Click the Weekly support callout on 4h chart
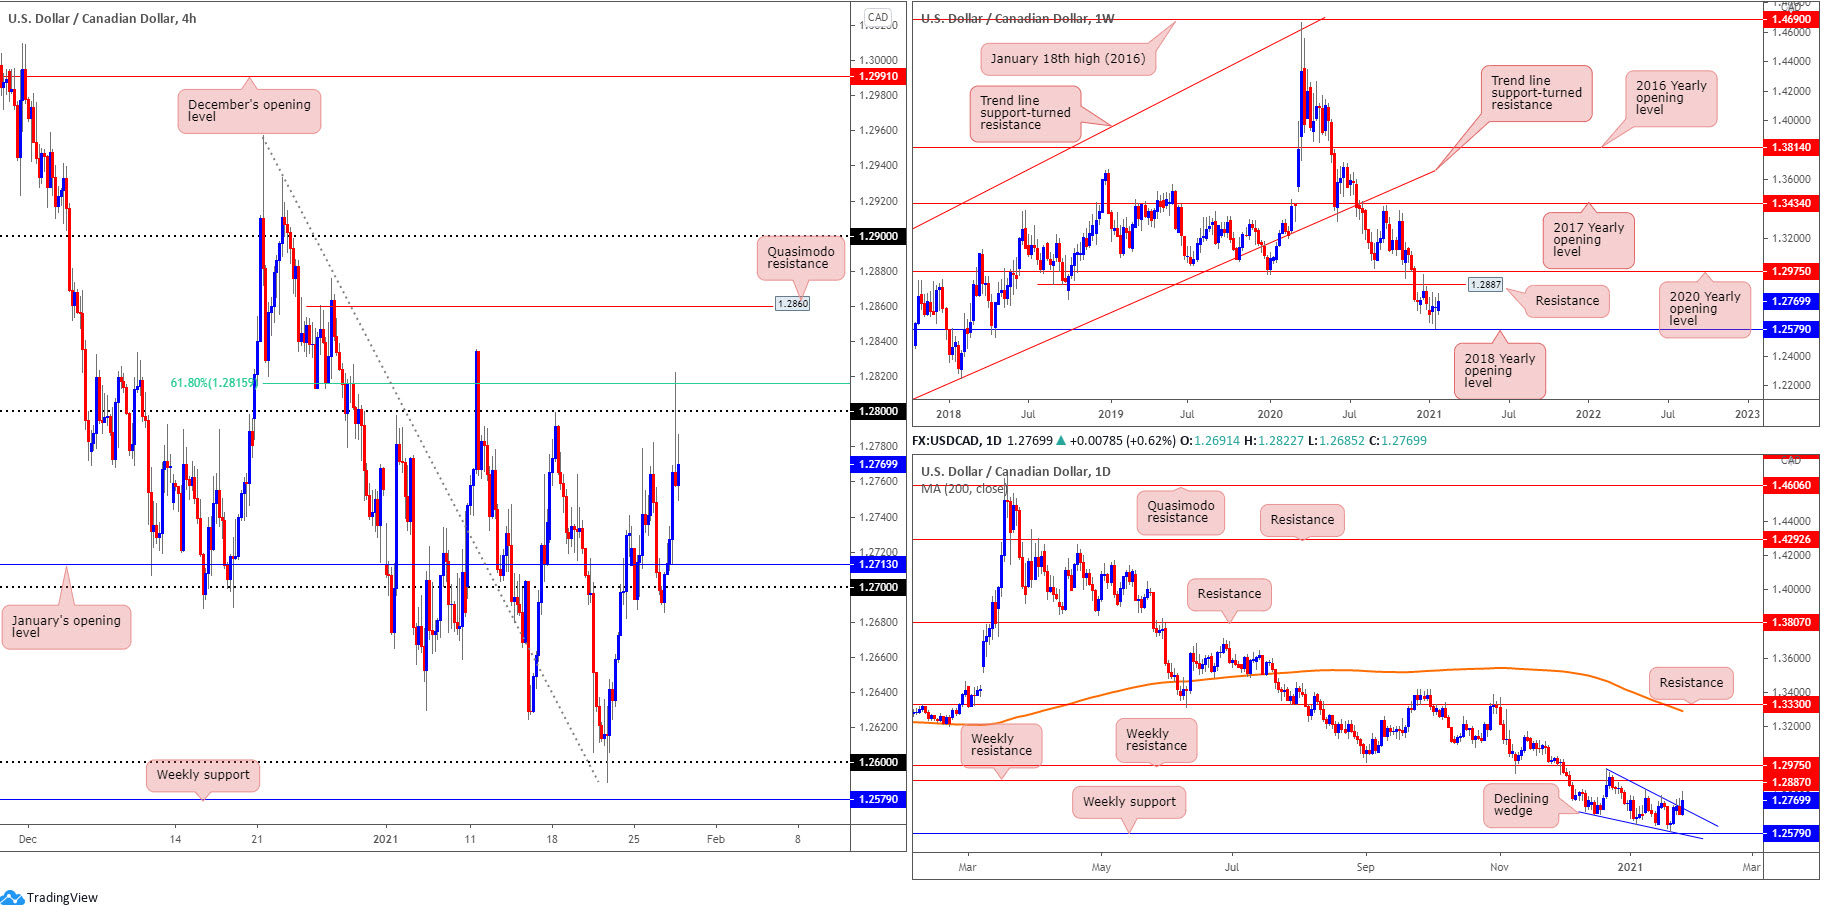This screenshot has height=910, width=1821. click(x=203, y=775)
